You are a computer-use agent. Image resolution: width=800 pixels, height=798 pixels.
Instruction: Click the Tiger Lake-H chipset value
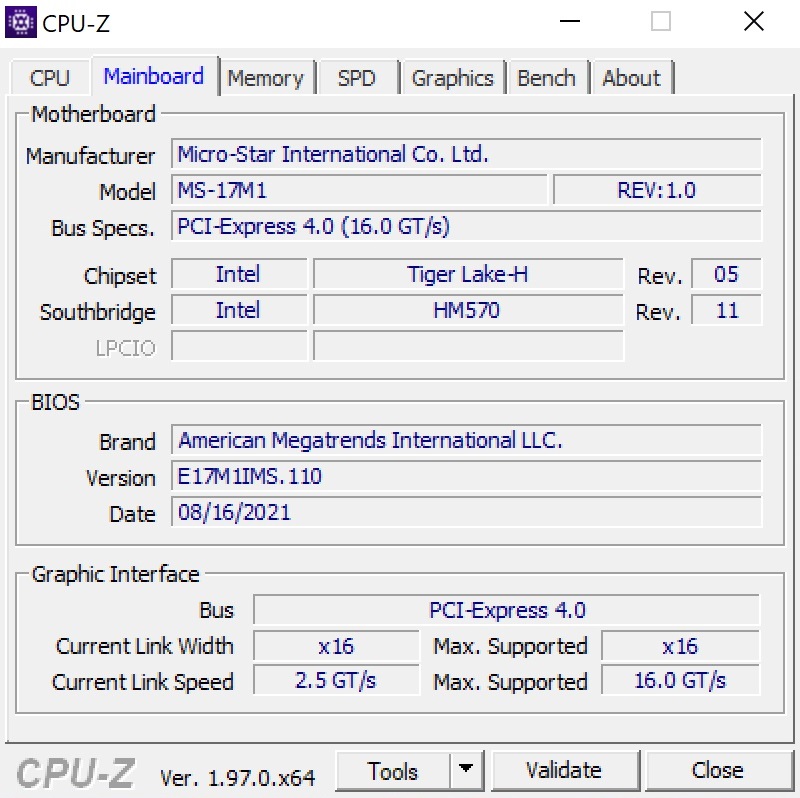468,274
